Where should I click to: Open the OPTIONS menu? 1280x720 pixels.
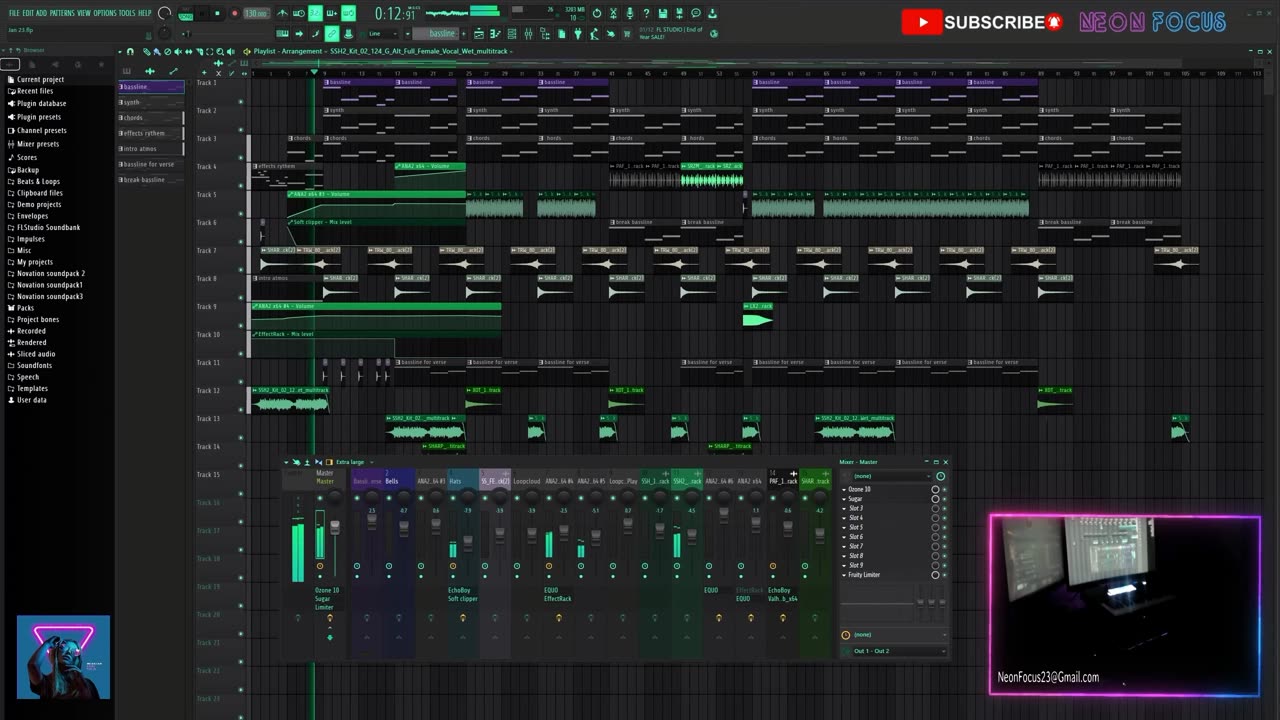pos(105,13)
